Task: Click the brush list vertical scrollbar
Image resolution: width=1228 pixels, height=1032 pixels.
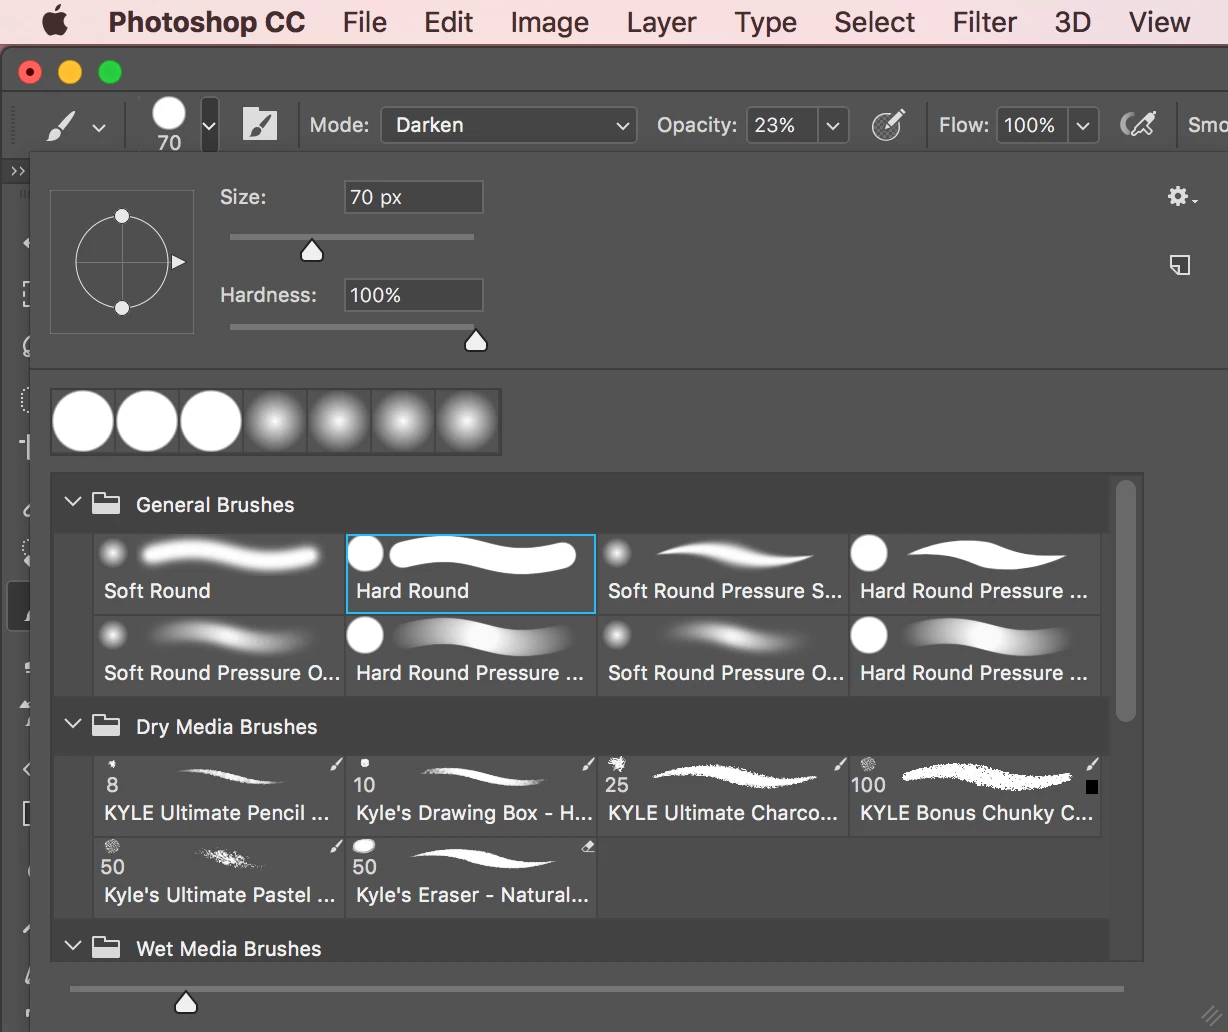Action: pos(1126,600)
